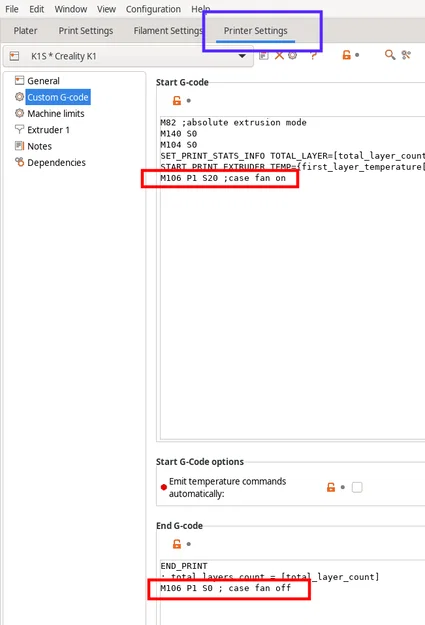The image size is (425, 625).
Task: Select Extruder 1 in the settings tree
Action: coord(48,130)
